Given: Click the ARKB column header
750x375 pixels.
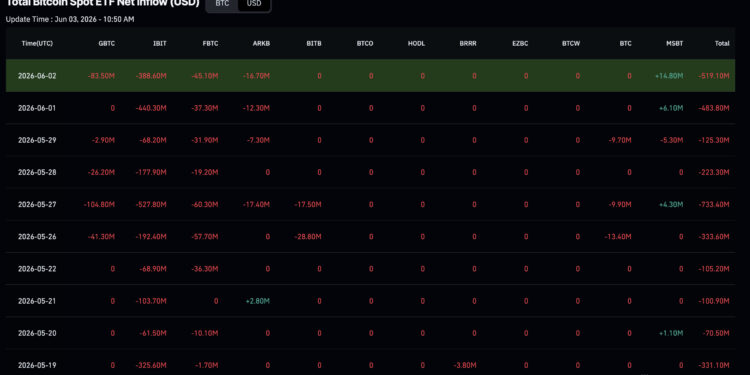Looking at the screenshot, I should (262, 44).
